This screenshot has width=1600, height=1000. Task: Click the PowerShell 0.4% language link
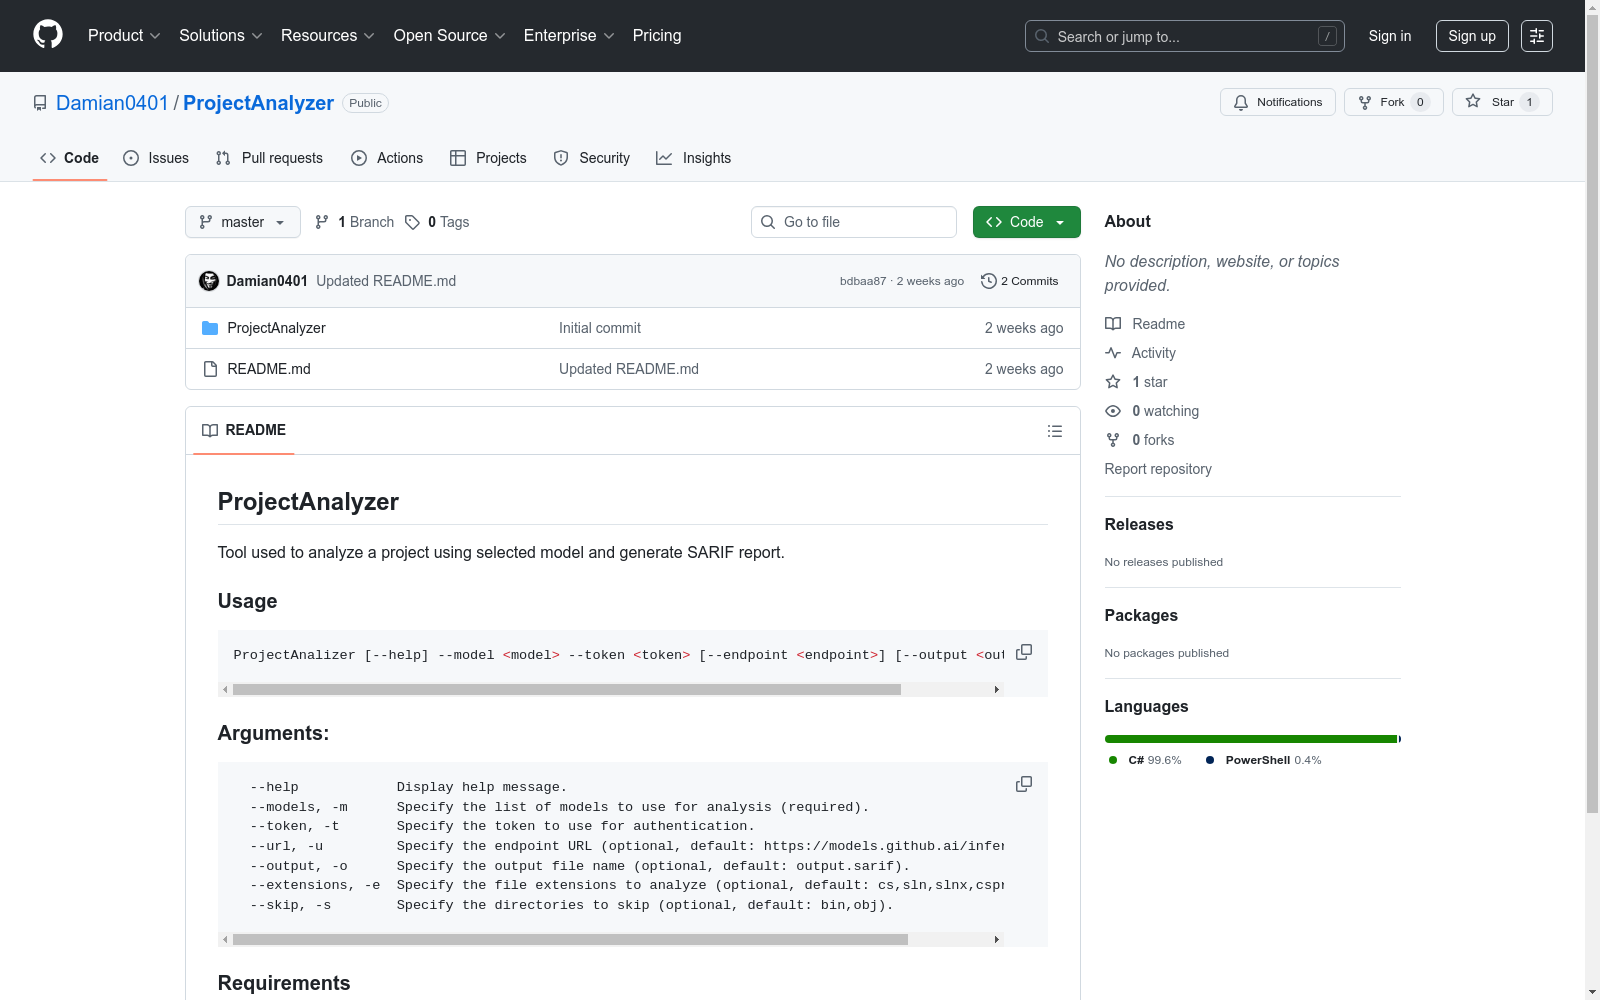click(x=1263, y=760)
